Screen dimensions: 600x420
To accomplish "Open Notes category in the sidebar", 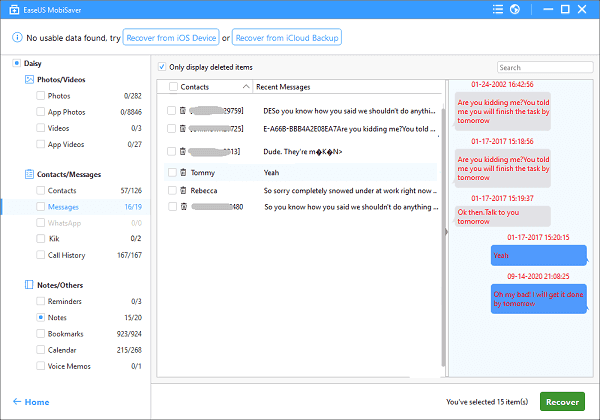I will coord(59,317).
